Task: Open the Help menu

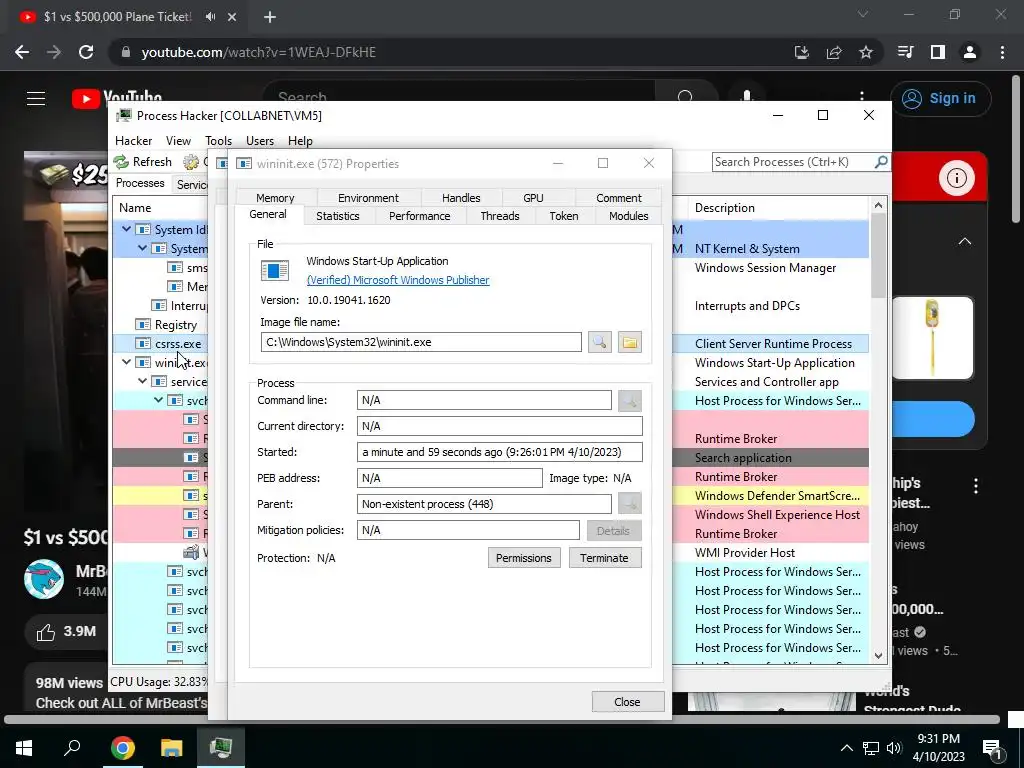Action: (300, 140)
